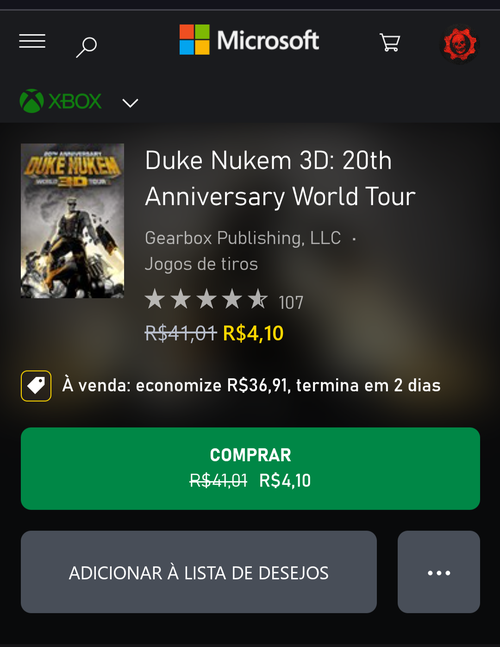Click the discounted R$4,10 price
This screenshot has height=647, width=500.
click(253, 333)
